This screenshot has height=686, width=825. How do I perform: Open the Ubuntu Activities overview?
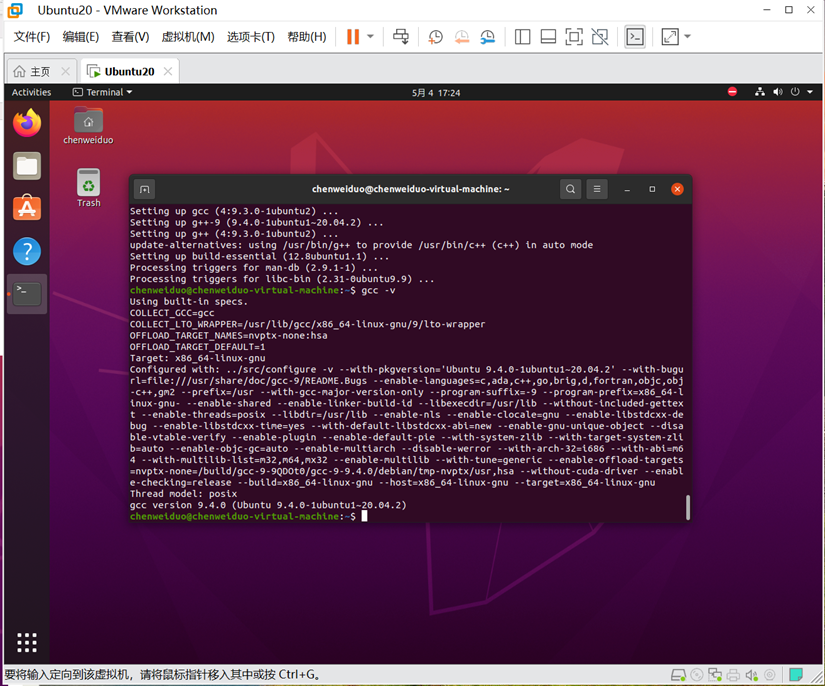point(32,92)
